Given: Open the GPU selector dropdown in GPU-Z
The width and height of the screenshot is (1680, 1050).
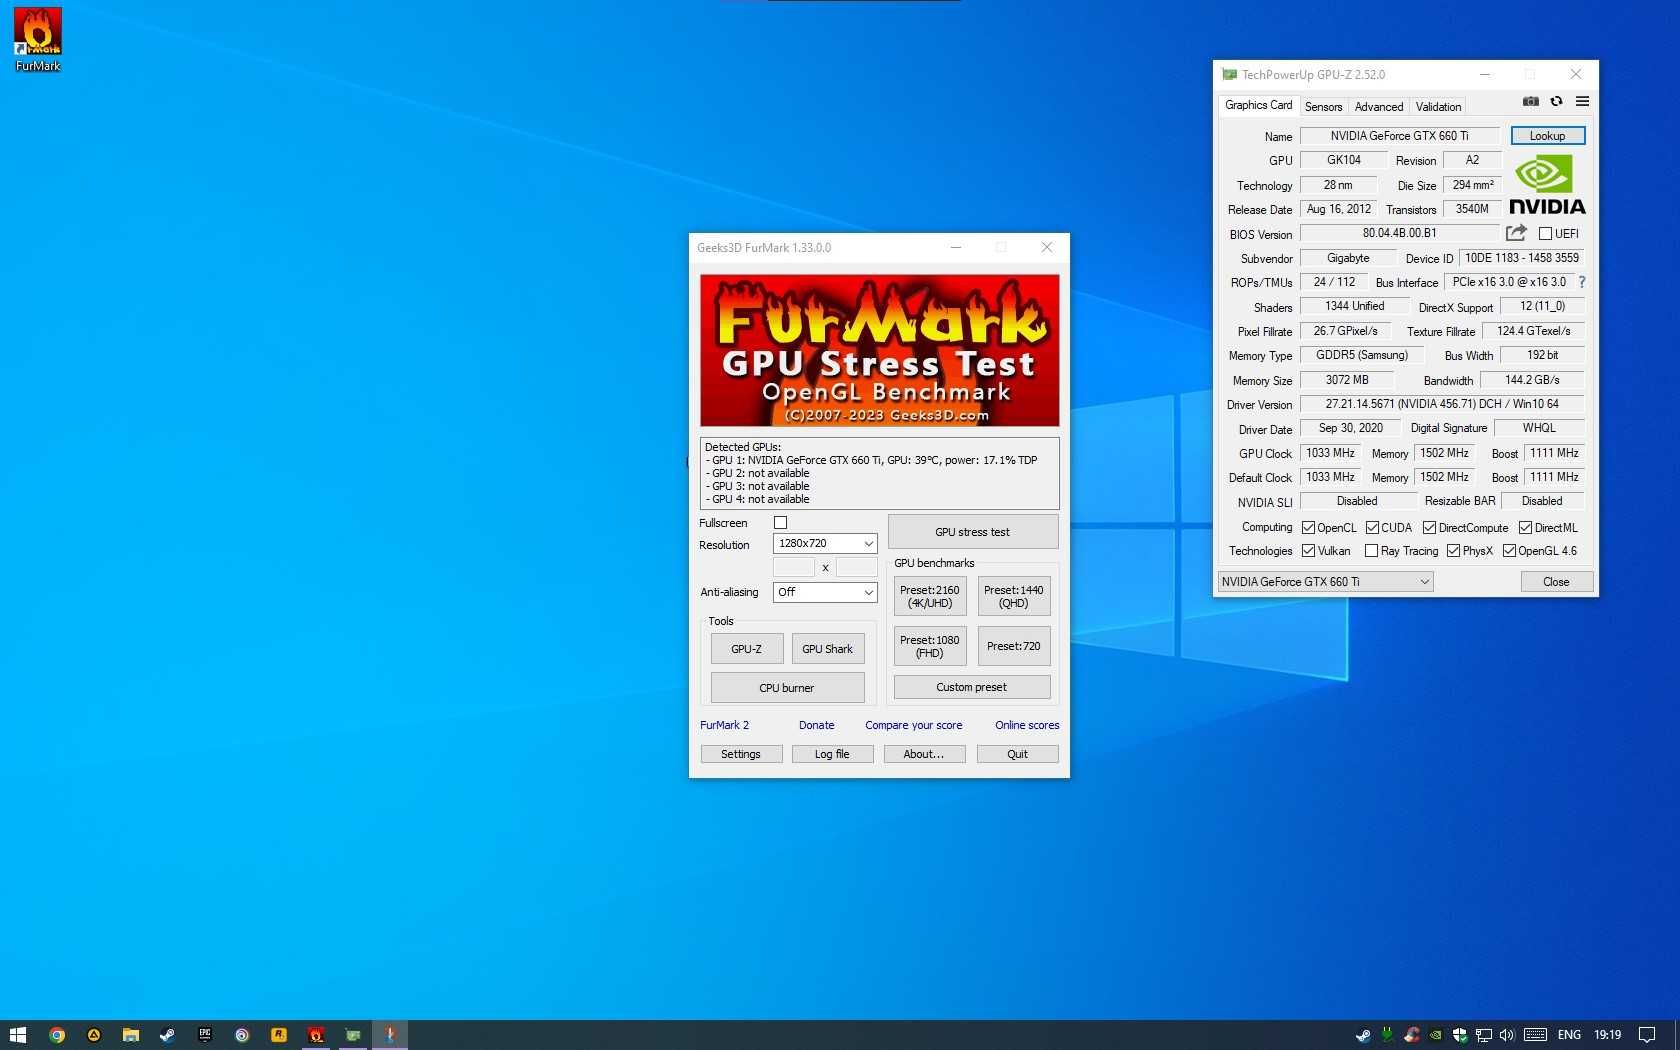Looking at the screenshot, I should (1325, 582).
